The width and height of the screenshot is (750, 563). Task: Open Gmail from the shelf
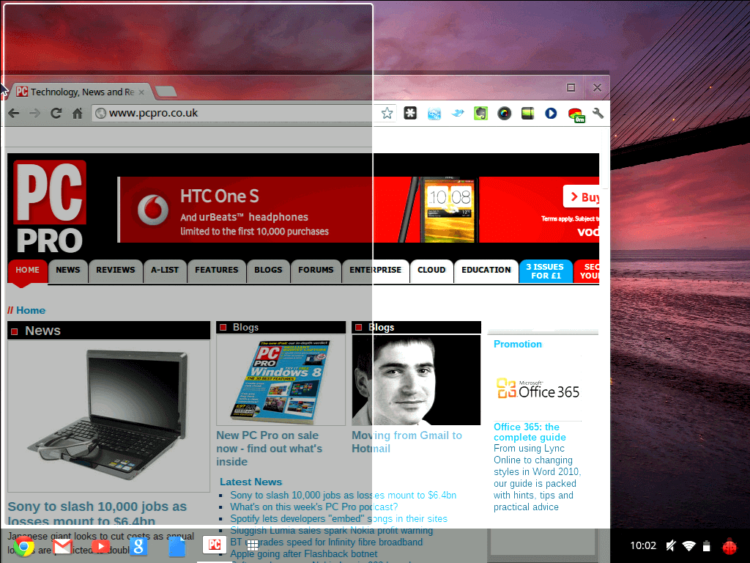tap(63, 546)
